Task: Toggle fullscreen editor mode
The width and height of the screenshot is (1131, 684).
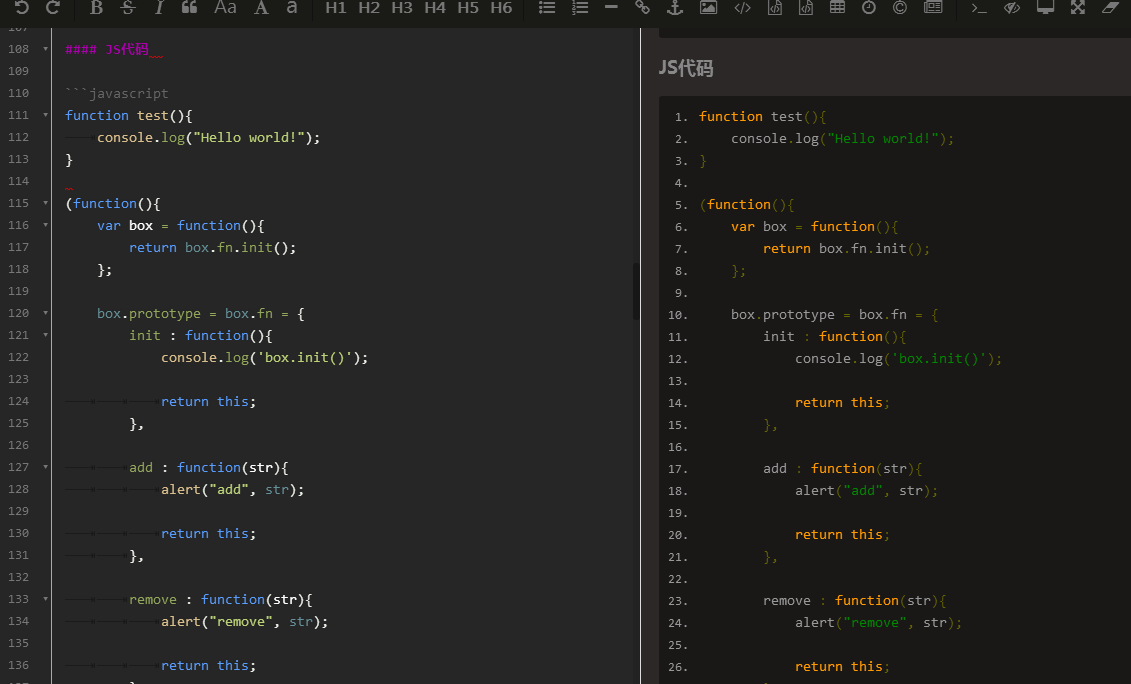Action: 1078,7
